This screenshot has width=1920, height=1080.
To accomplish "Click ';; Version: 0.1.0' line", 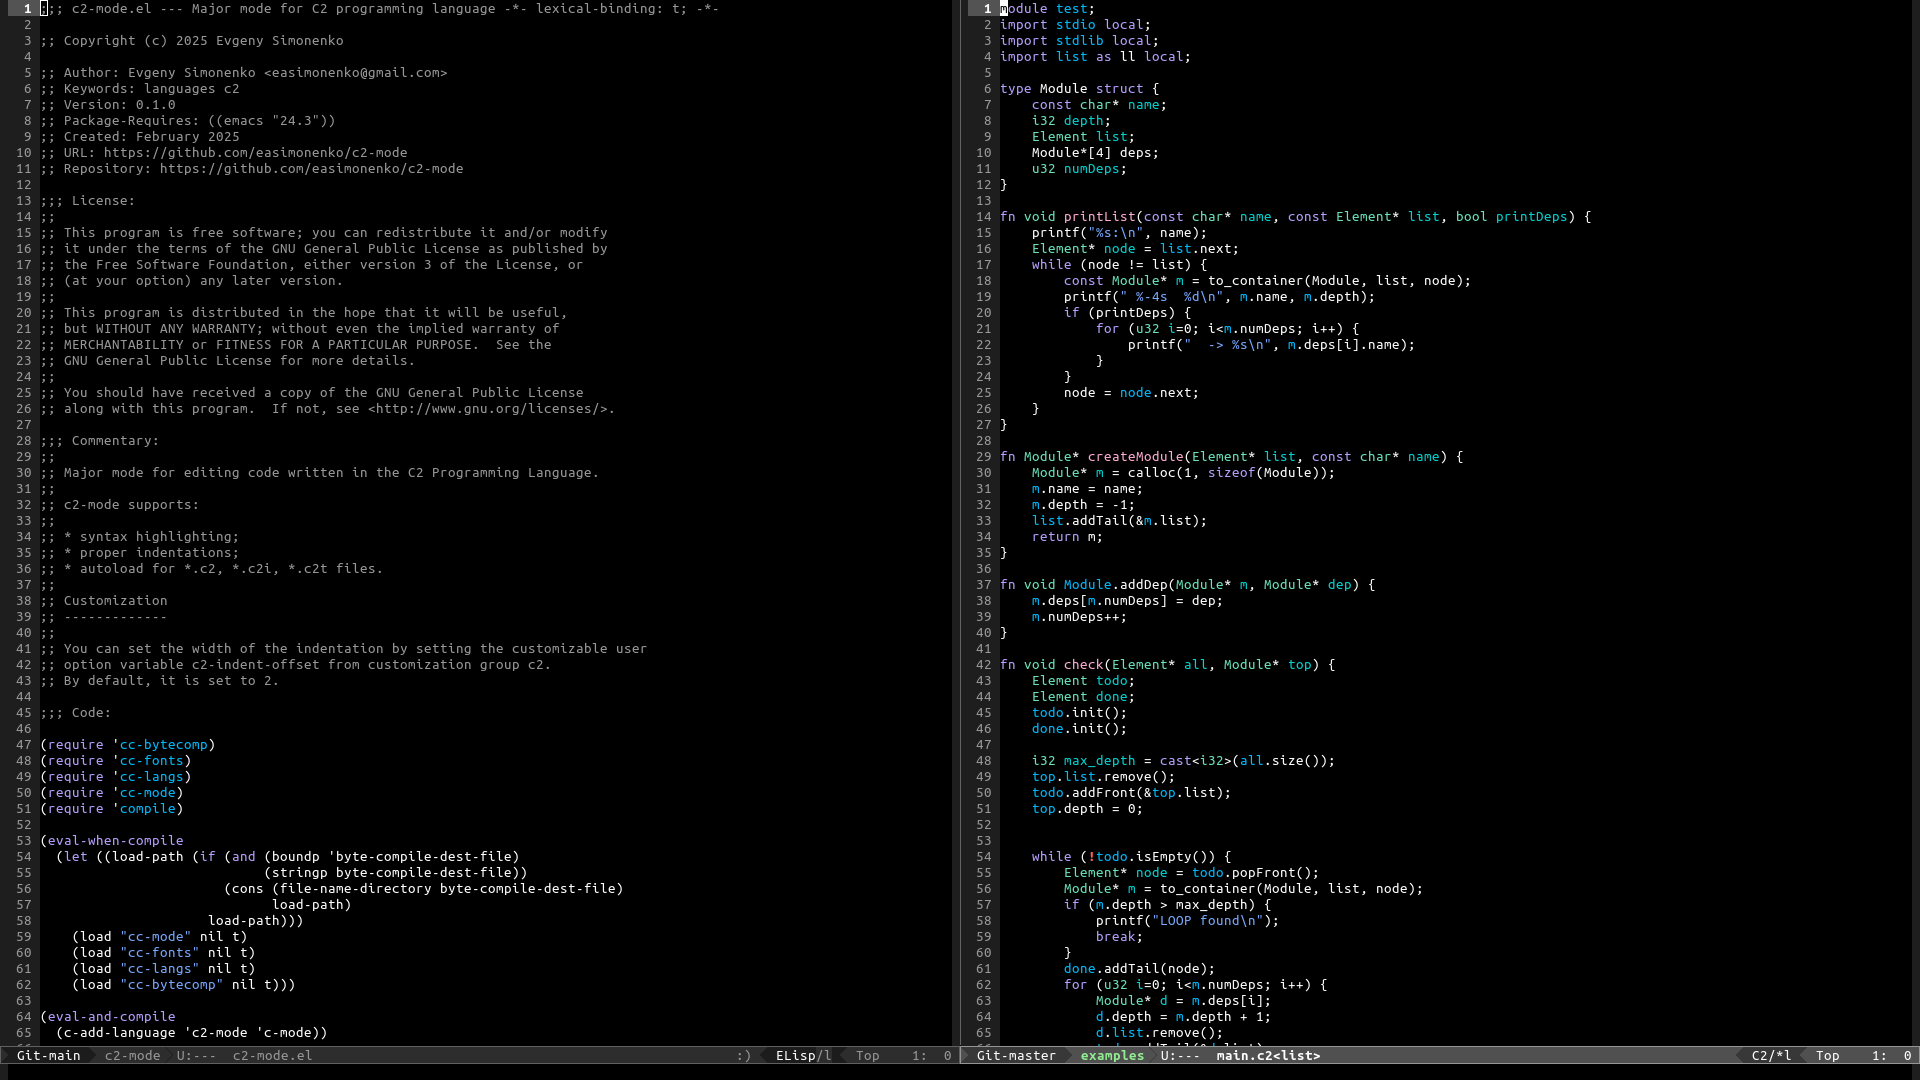I will coord(108,105).
